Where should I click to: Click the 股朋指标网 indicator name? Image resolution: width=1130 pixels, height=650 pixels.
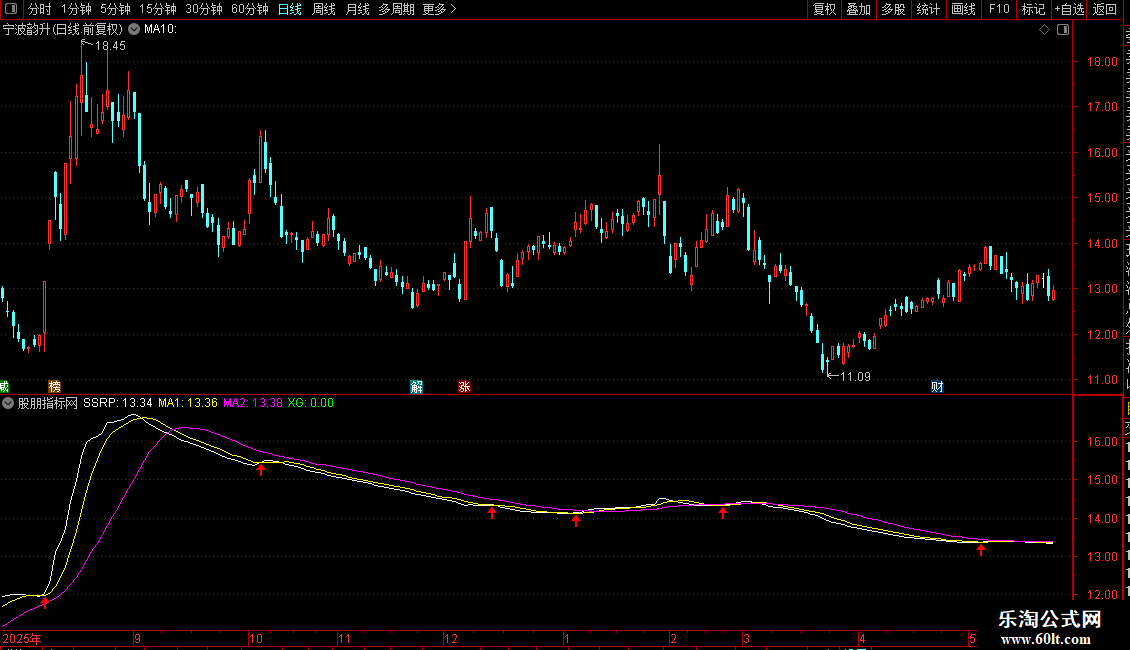tap(48, 403)
